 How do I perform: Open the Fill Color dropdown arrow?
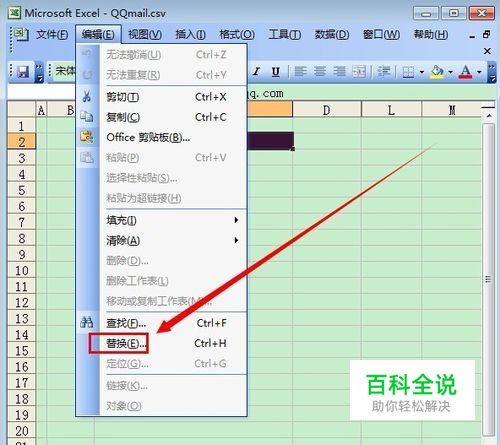(450, 72)
